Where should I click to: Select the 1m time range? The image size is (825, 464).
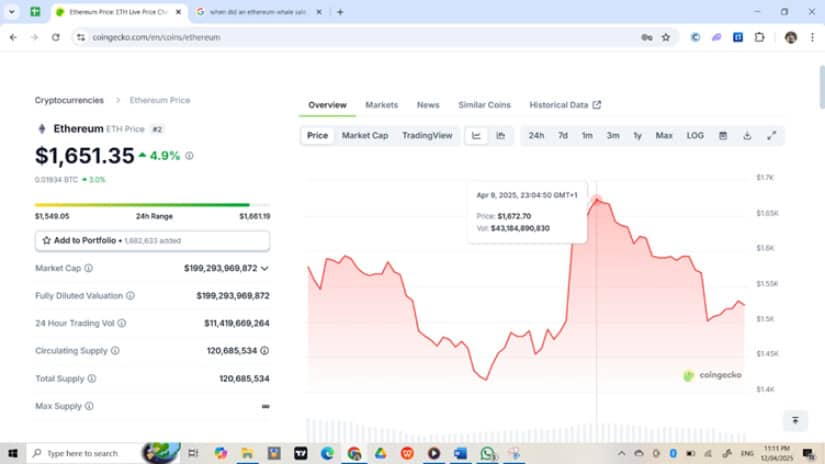(587, 136)
